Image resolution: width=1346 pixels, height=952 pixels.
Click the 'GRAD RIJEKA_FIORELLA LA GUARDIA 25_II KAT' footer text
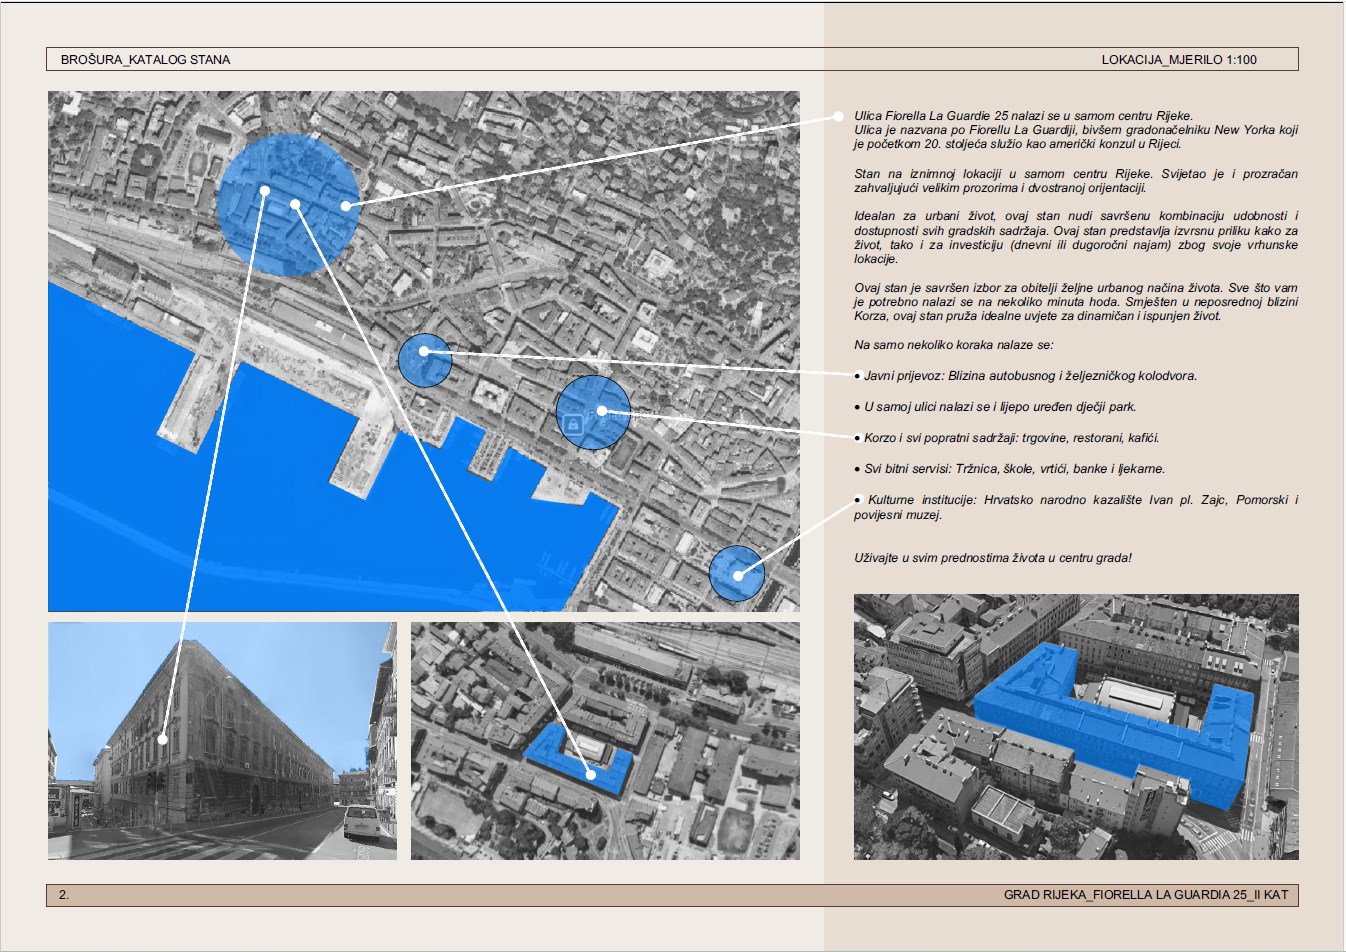click(x=1146, y=895)
